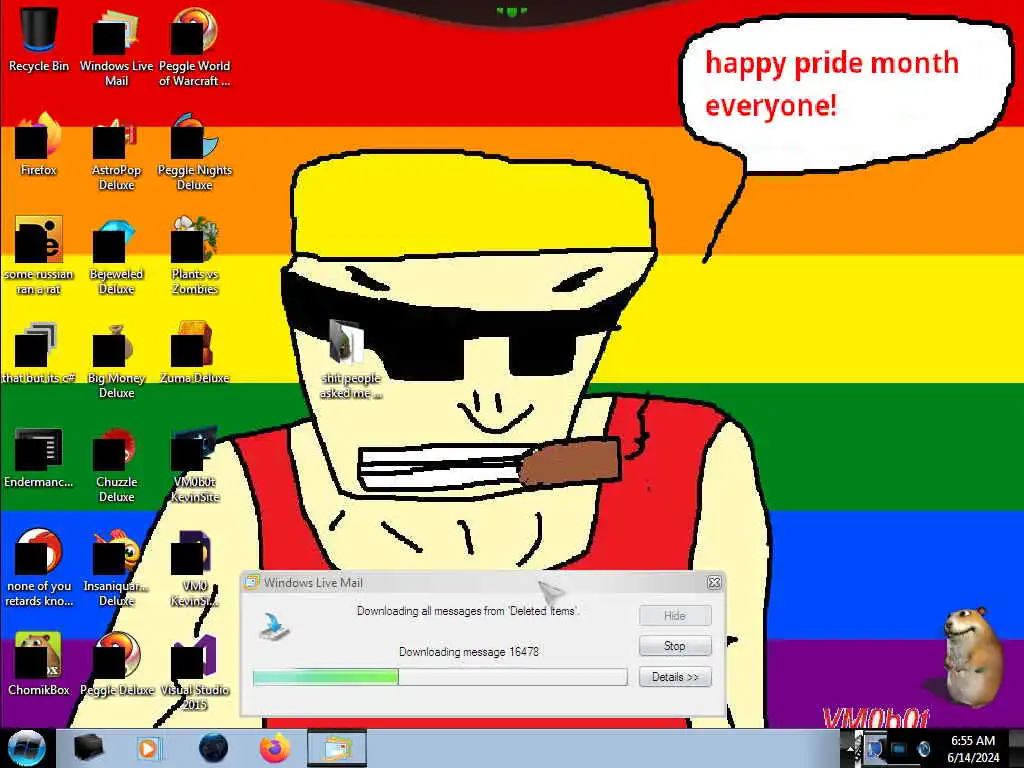
Task: Open the Windows Live Mail desktop shortcut
Action: tap(116, 47)
